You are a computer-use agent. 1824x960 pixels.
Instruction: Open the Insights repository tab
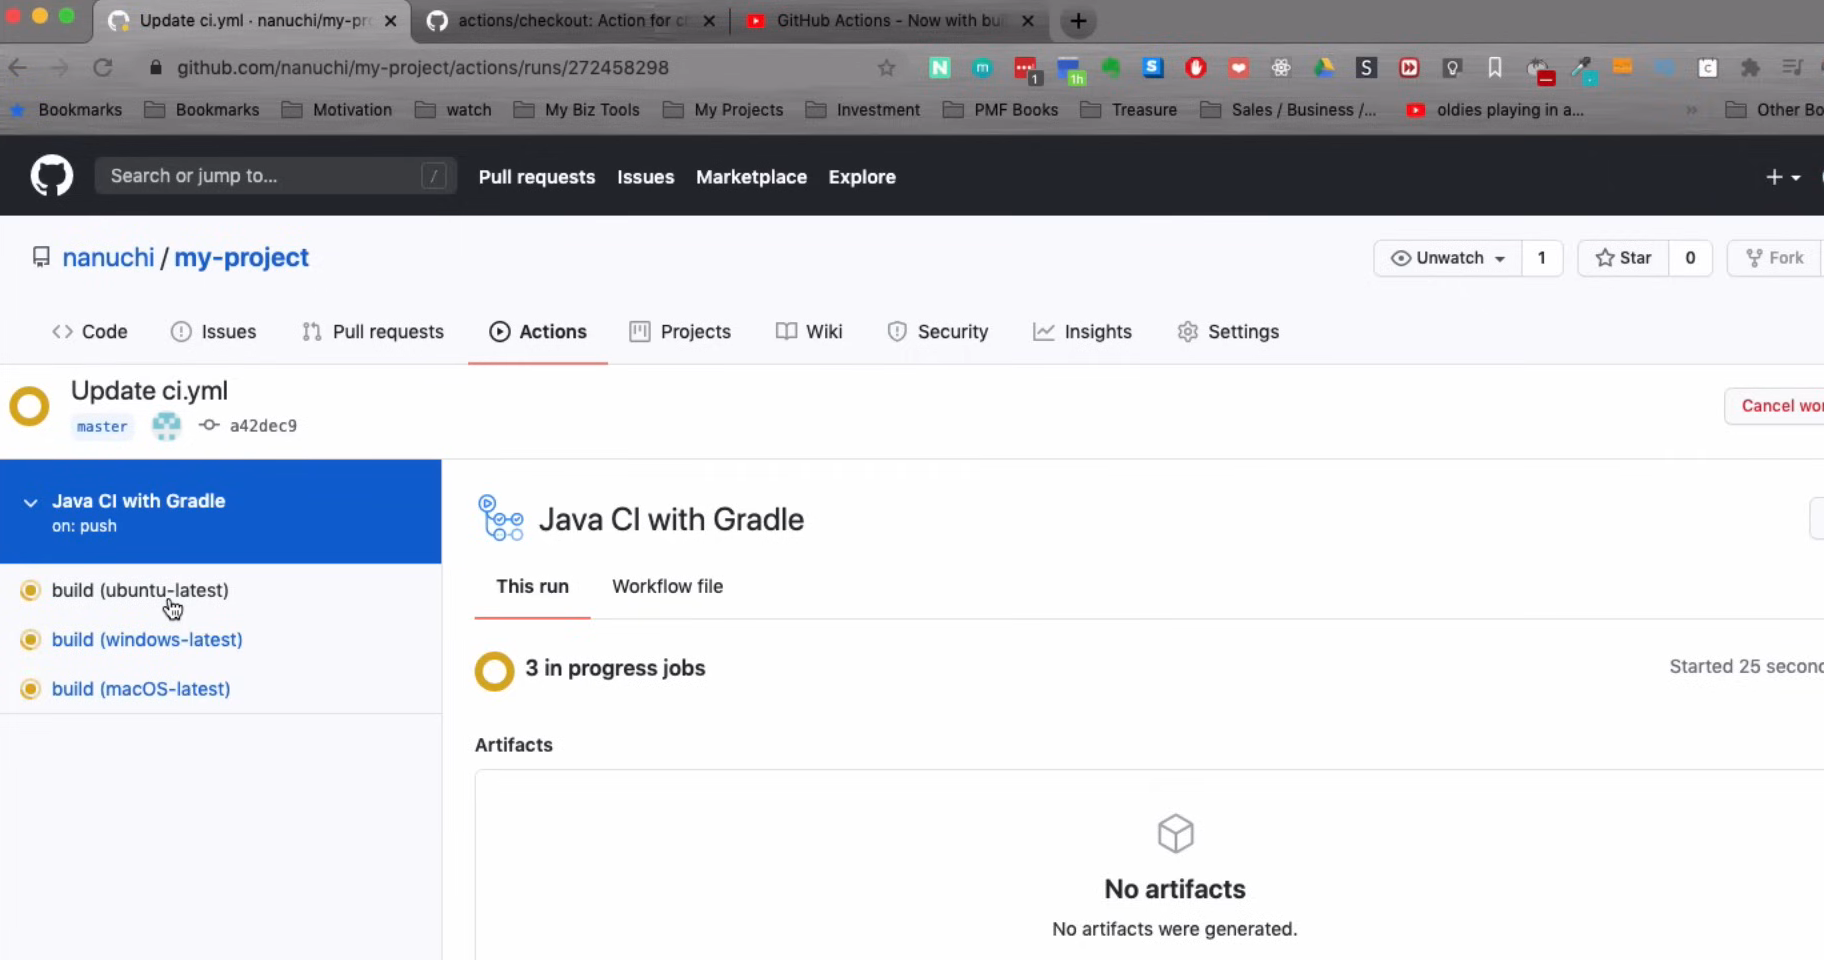tap(1083, 332)
